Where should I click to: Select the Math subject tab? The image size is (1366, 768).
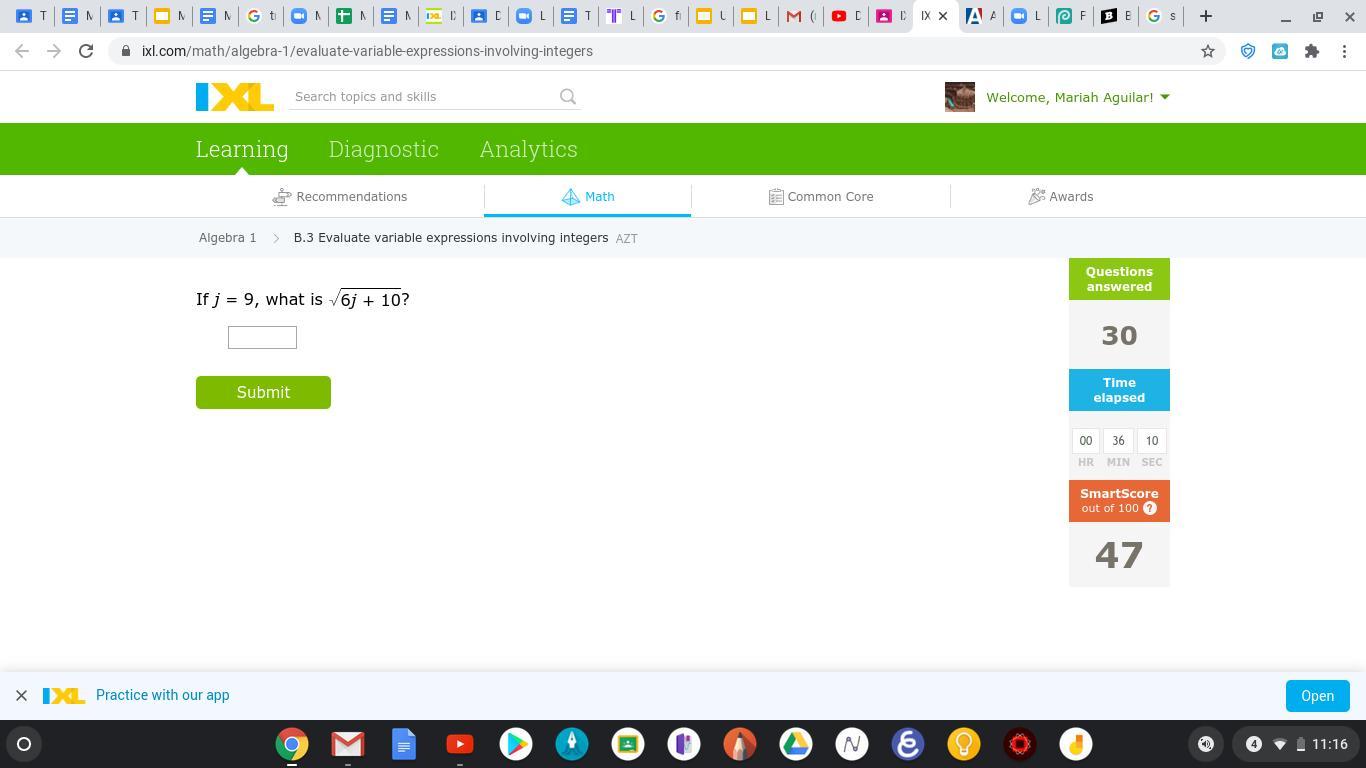click(x=588, y=197)
